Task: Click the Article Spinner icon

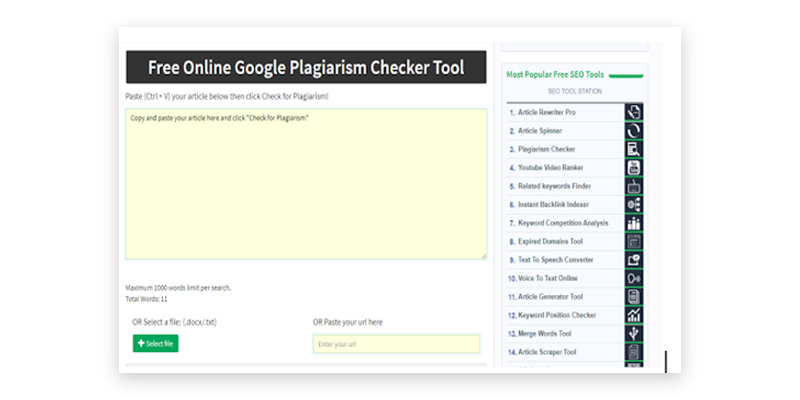Action: pos(634,131)
